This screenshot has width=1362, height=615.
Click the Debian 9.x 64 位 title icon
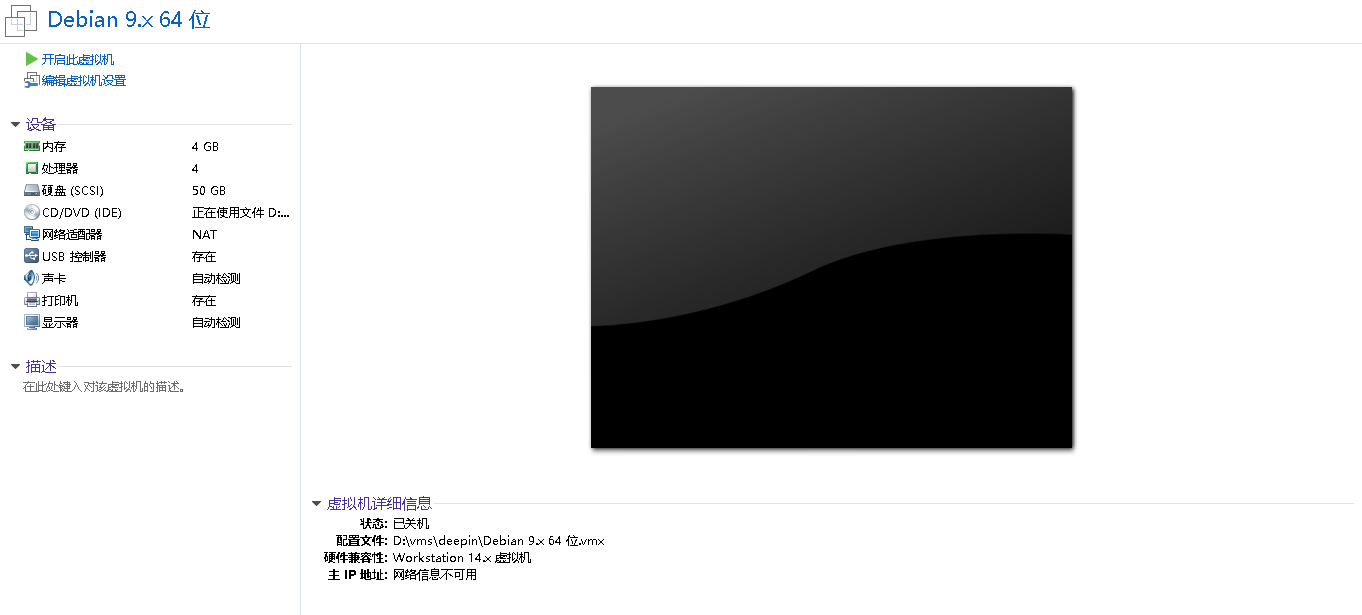pyautogui.click(x=22, y=20)
